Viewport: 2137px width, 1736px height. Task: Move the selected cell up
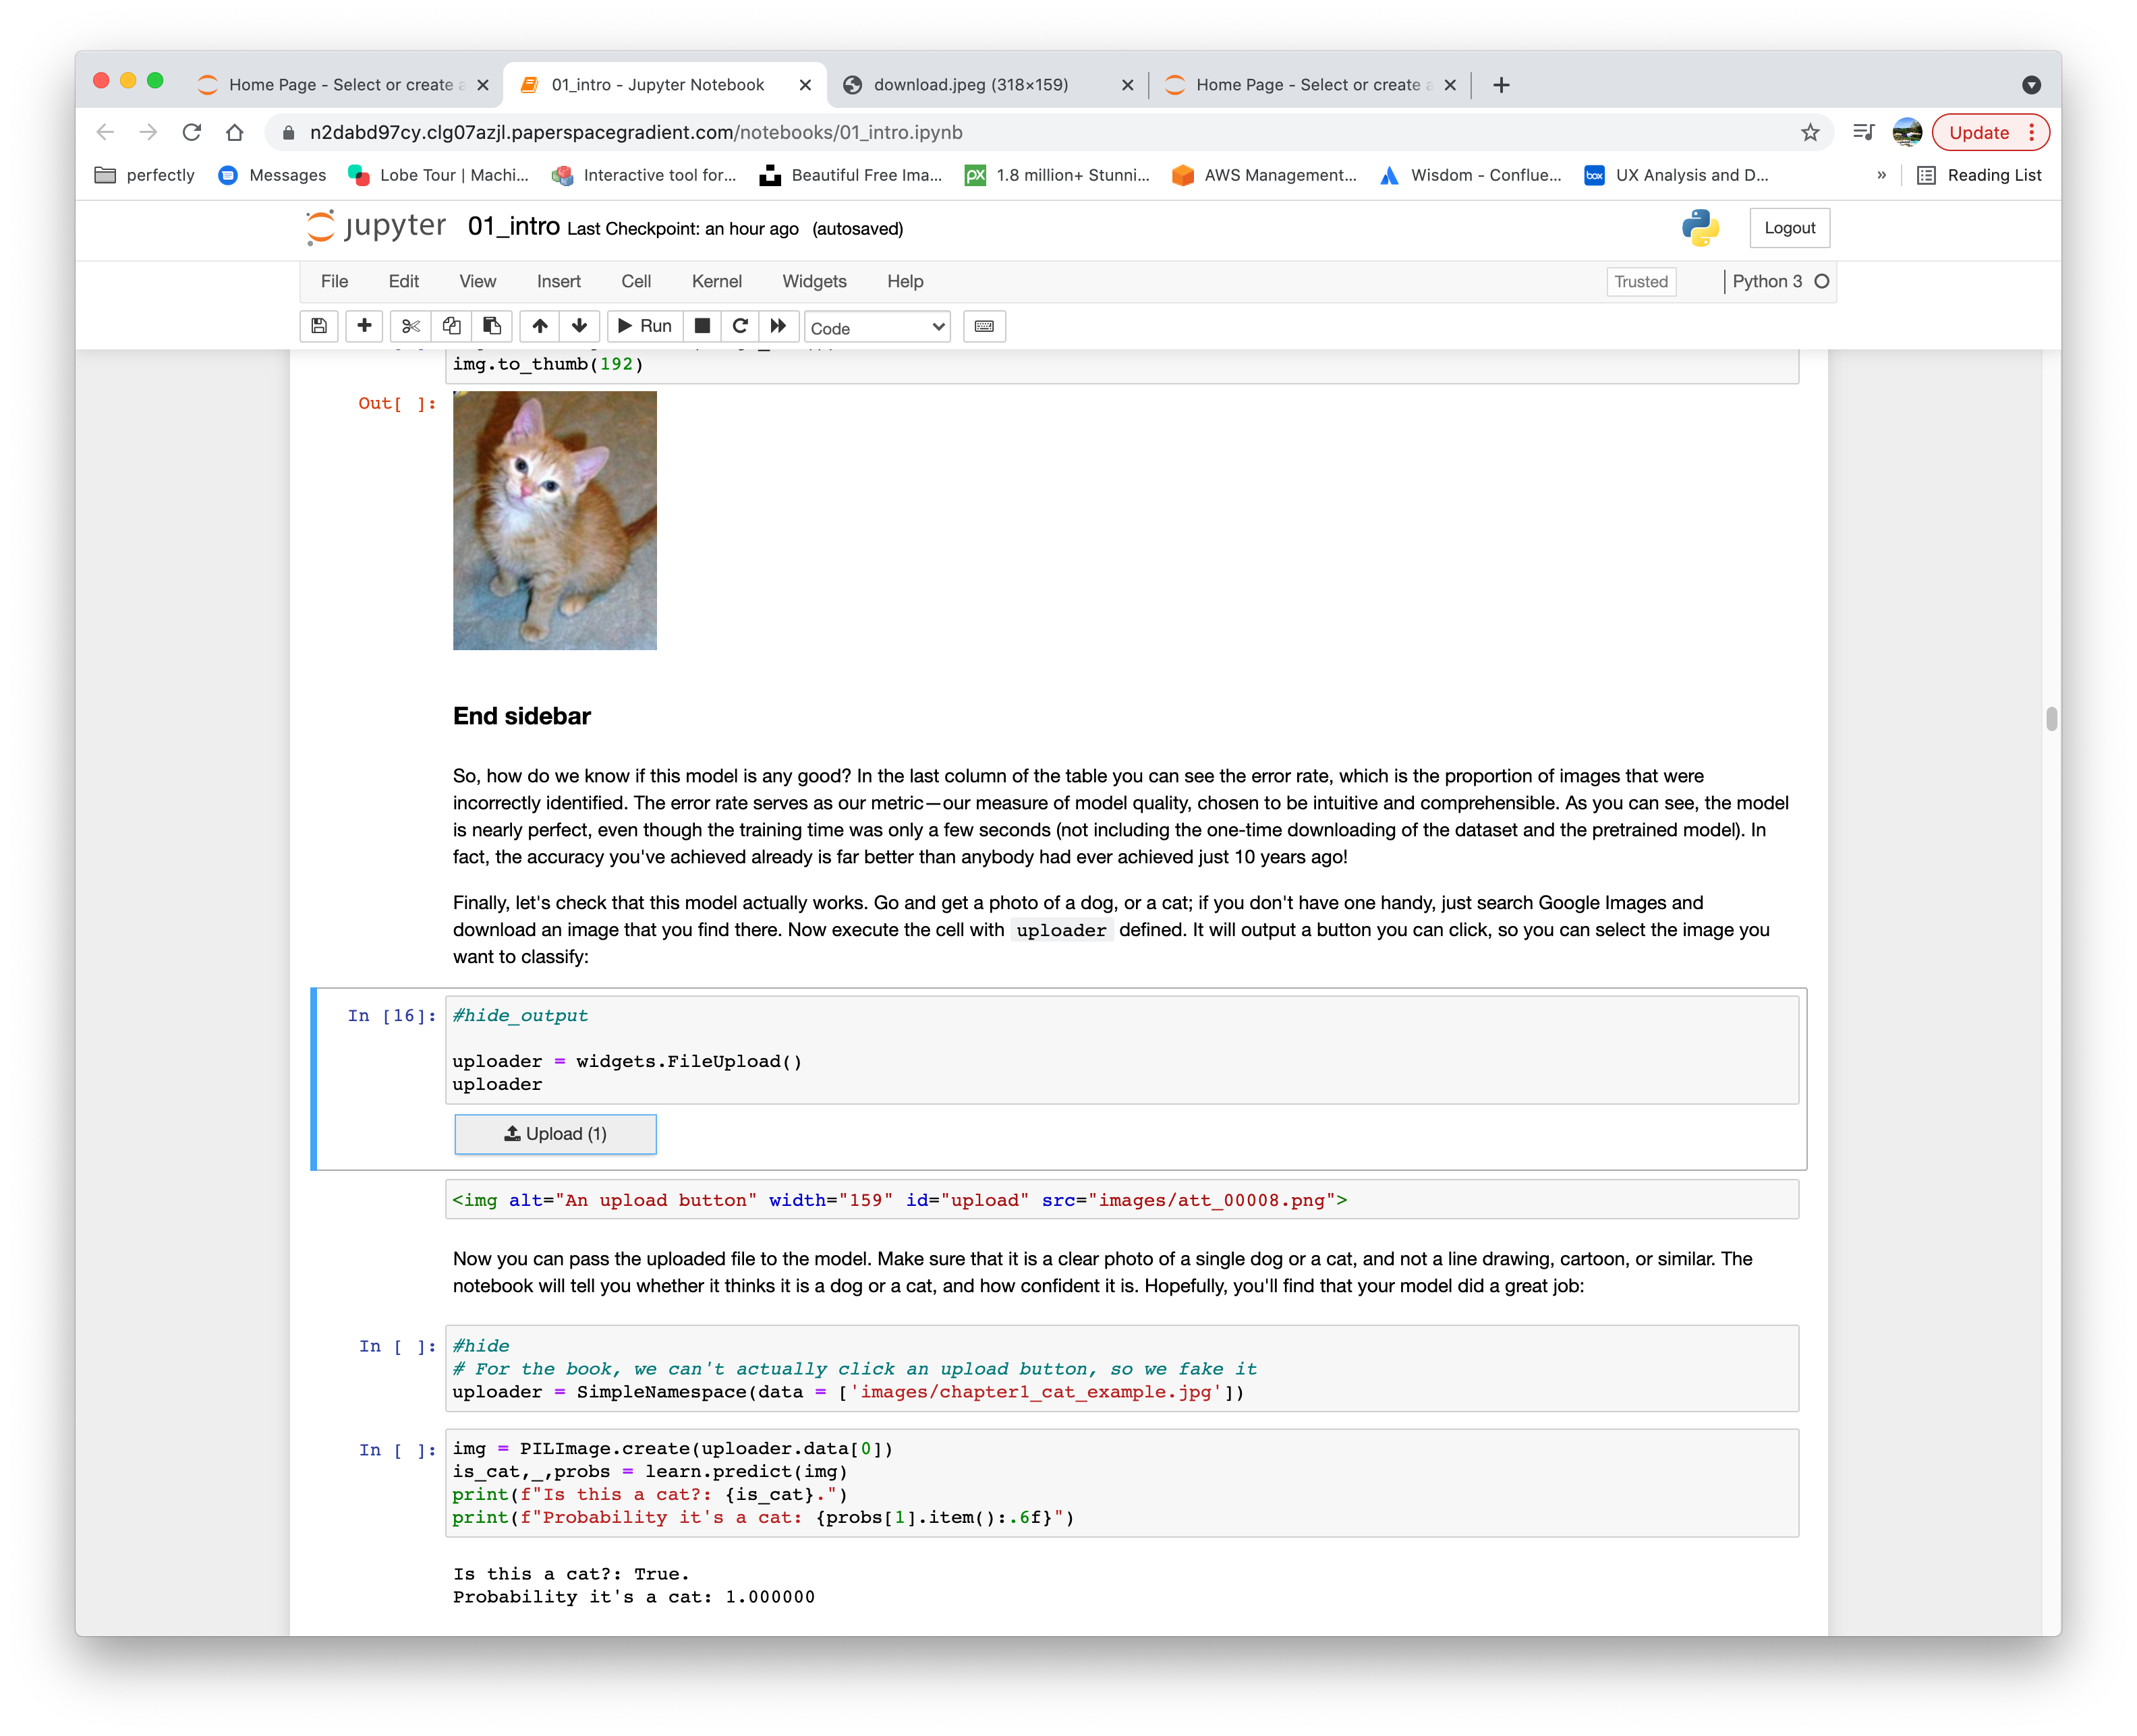[x=540, y=326]
